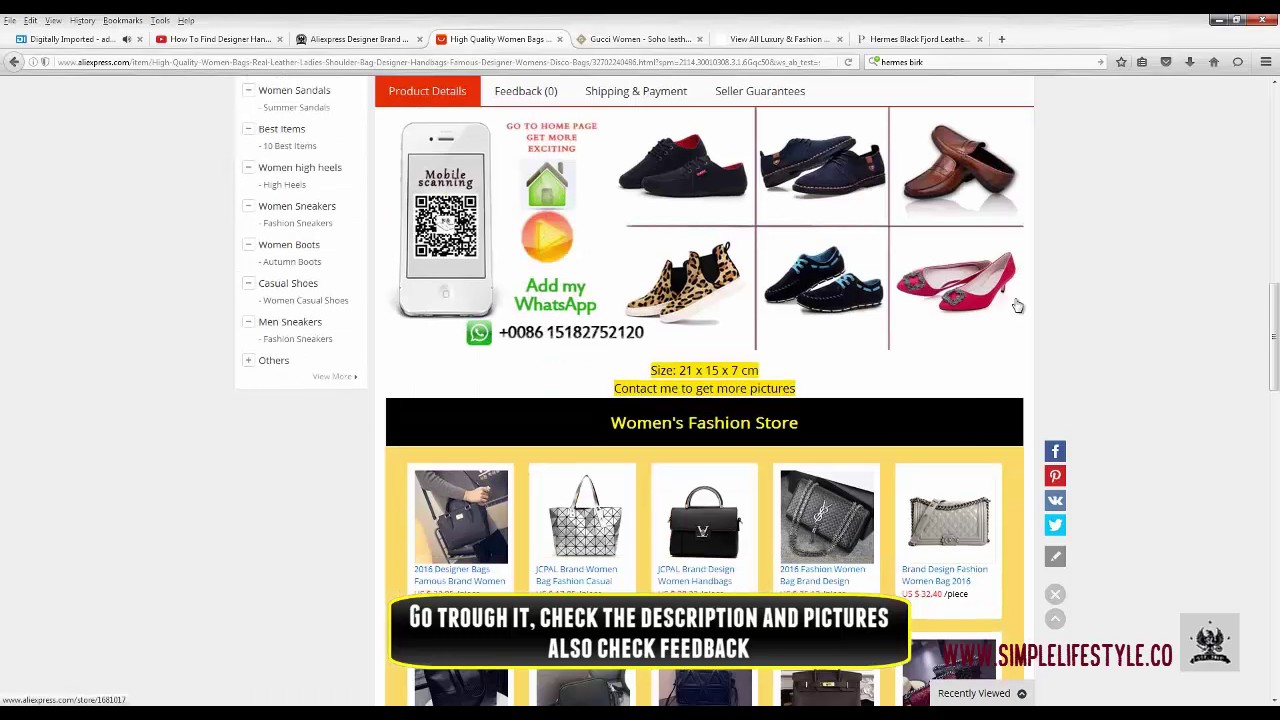Close the floating share sidebar
Screen dimensions: 1280x720
(1055, 595)
